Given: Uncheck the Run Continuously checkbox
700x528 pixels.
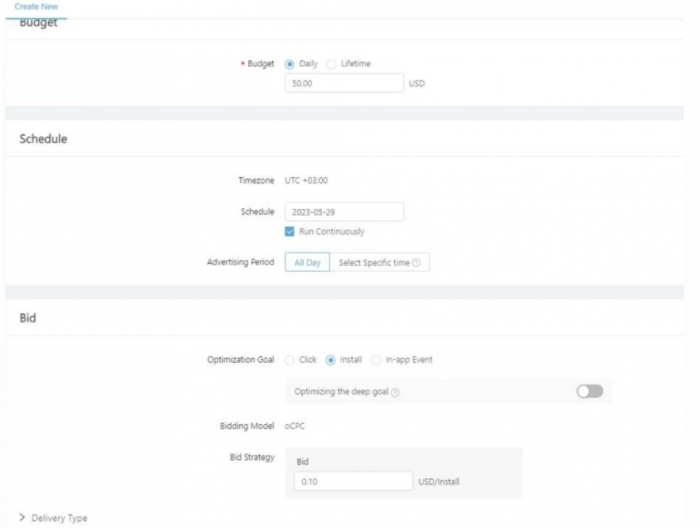Looking at the screenshot, I should point(290,231).
